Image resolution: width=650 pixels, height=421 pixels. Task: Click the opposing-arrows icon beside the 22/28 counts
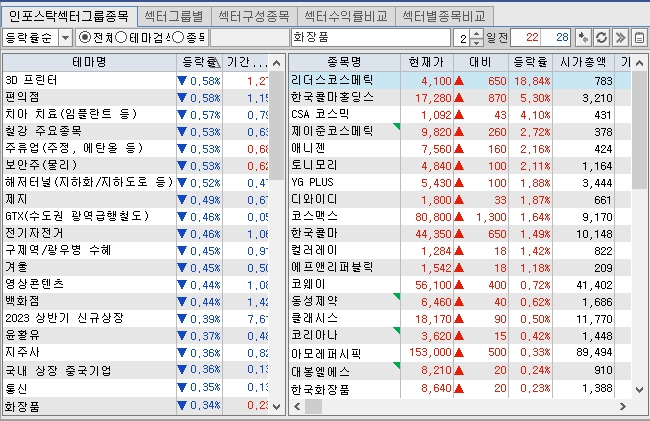tap(583, 38)
